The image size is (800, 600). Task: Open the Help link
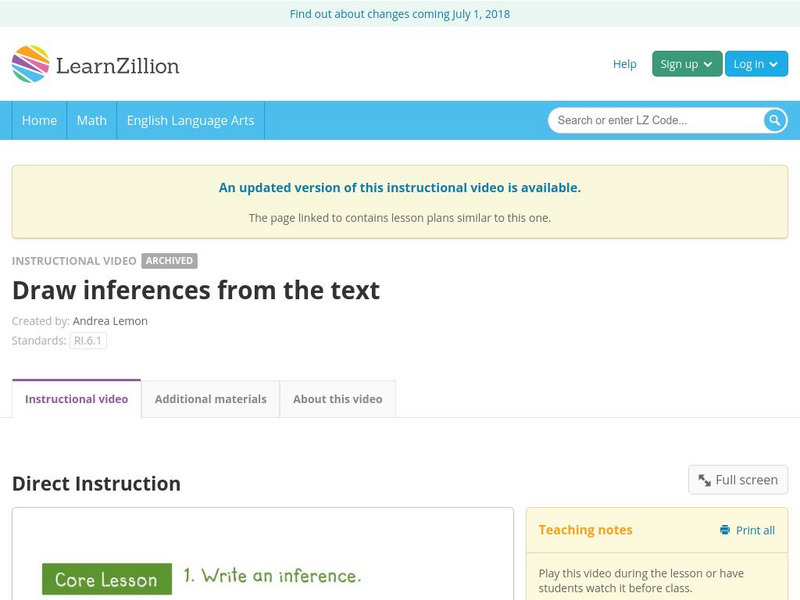coord(624,64)
